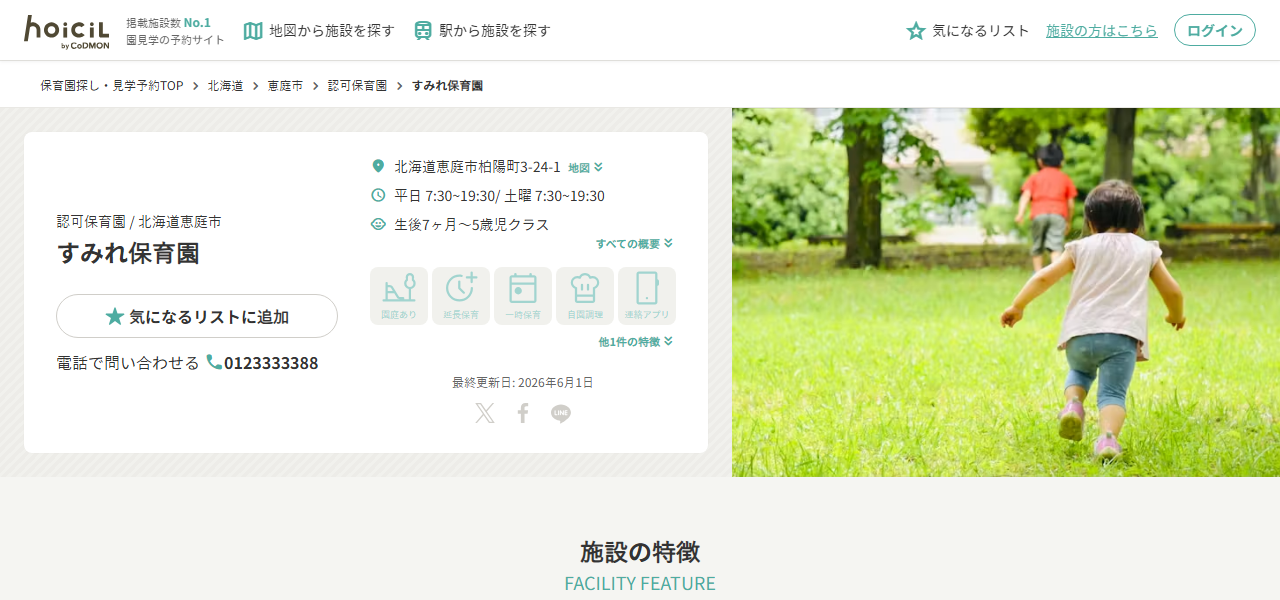Screen dimensions: 1280x600
Task: Click 最終更新日: 2026年6月1日 text
Action: (523, 382)
